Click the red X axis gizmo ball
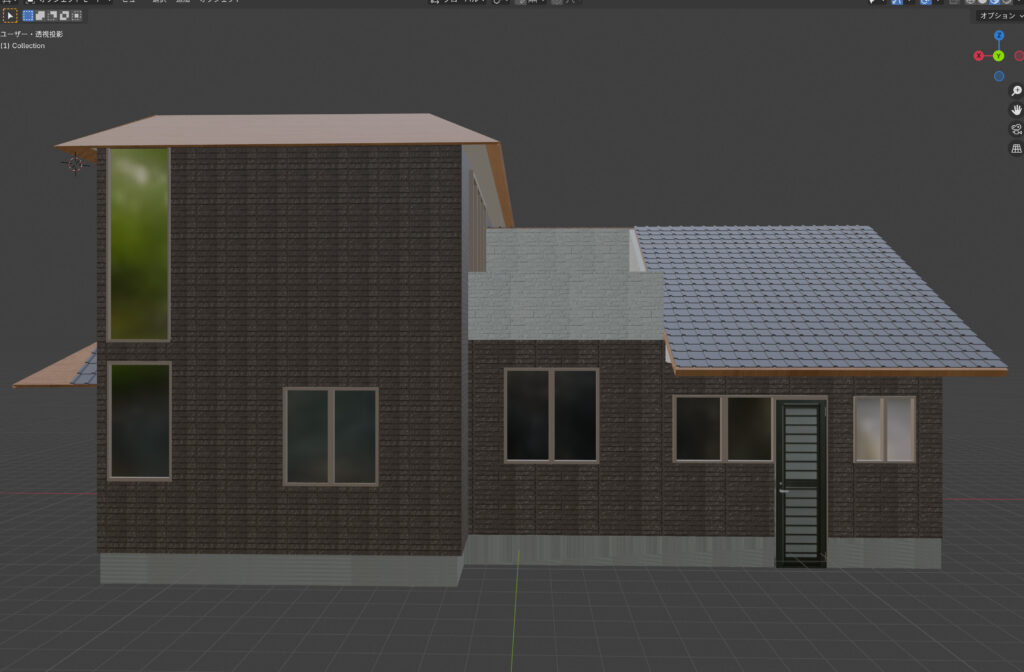The width and height of the screenshot is (1024, 672). (978, 56)
